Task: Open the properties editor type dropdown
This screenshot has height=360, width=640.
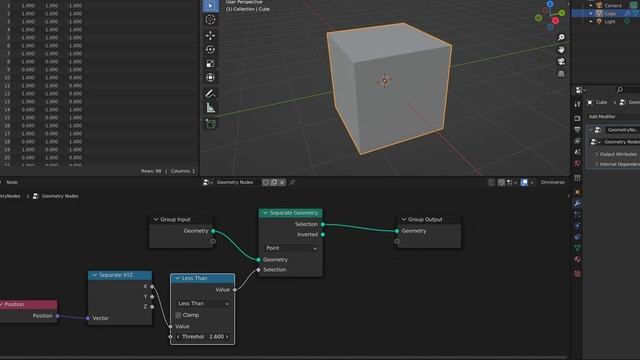Action: (580, 90)
